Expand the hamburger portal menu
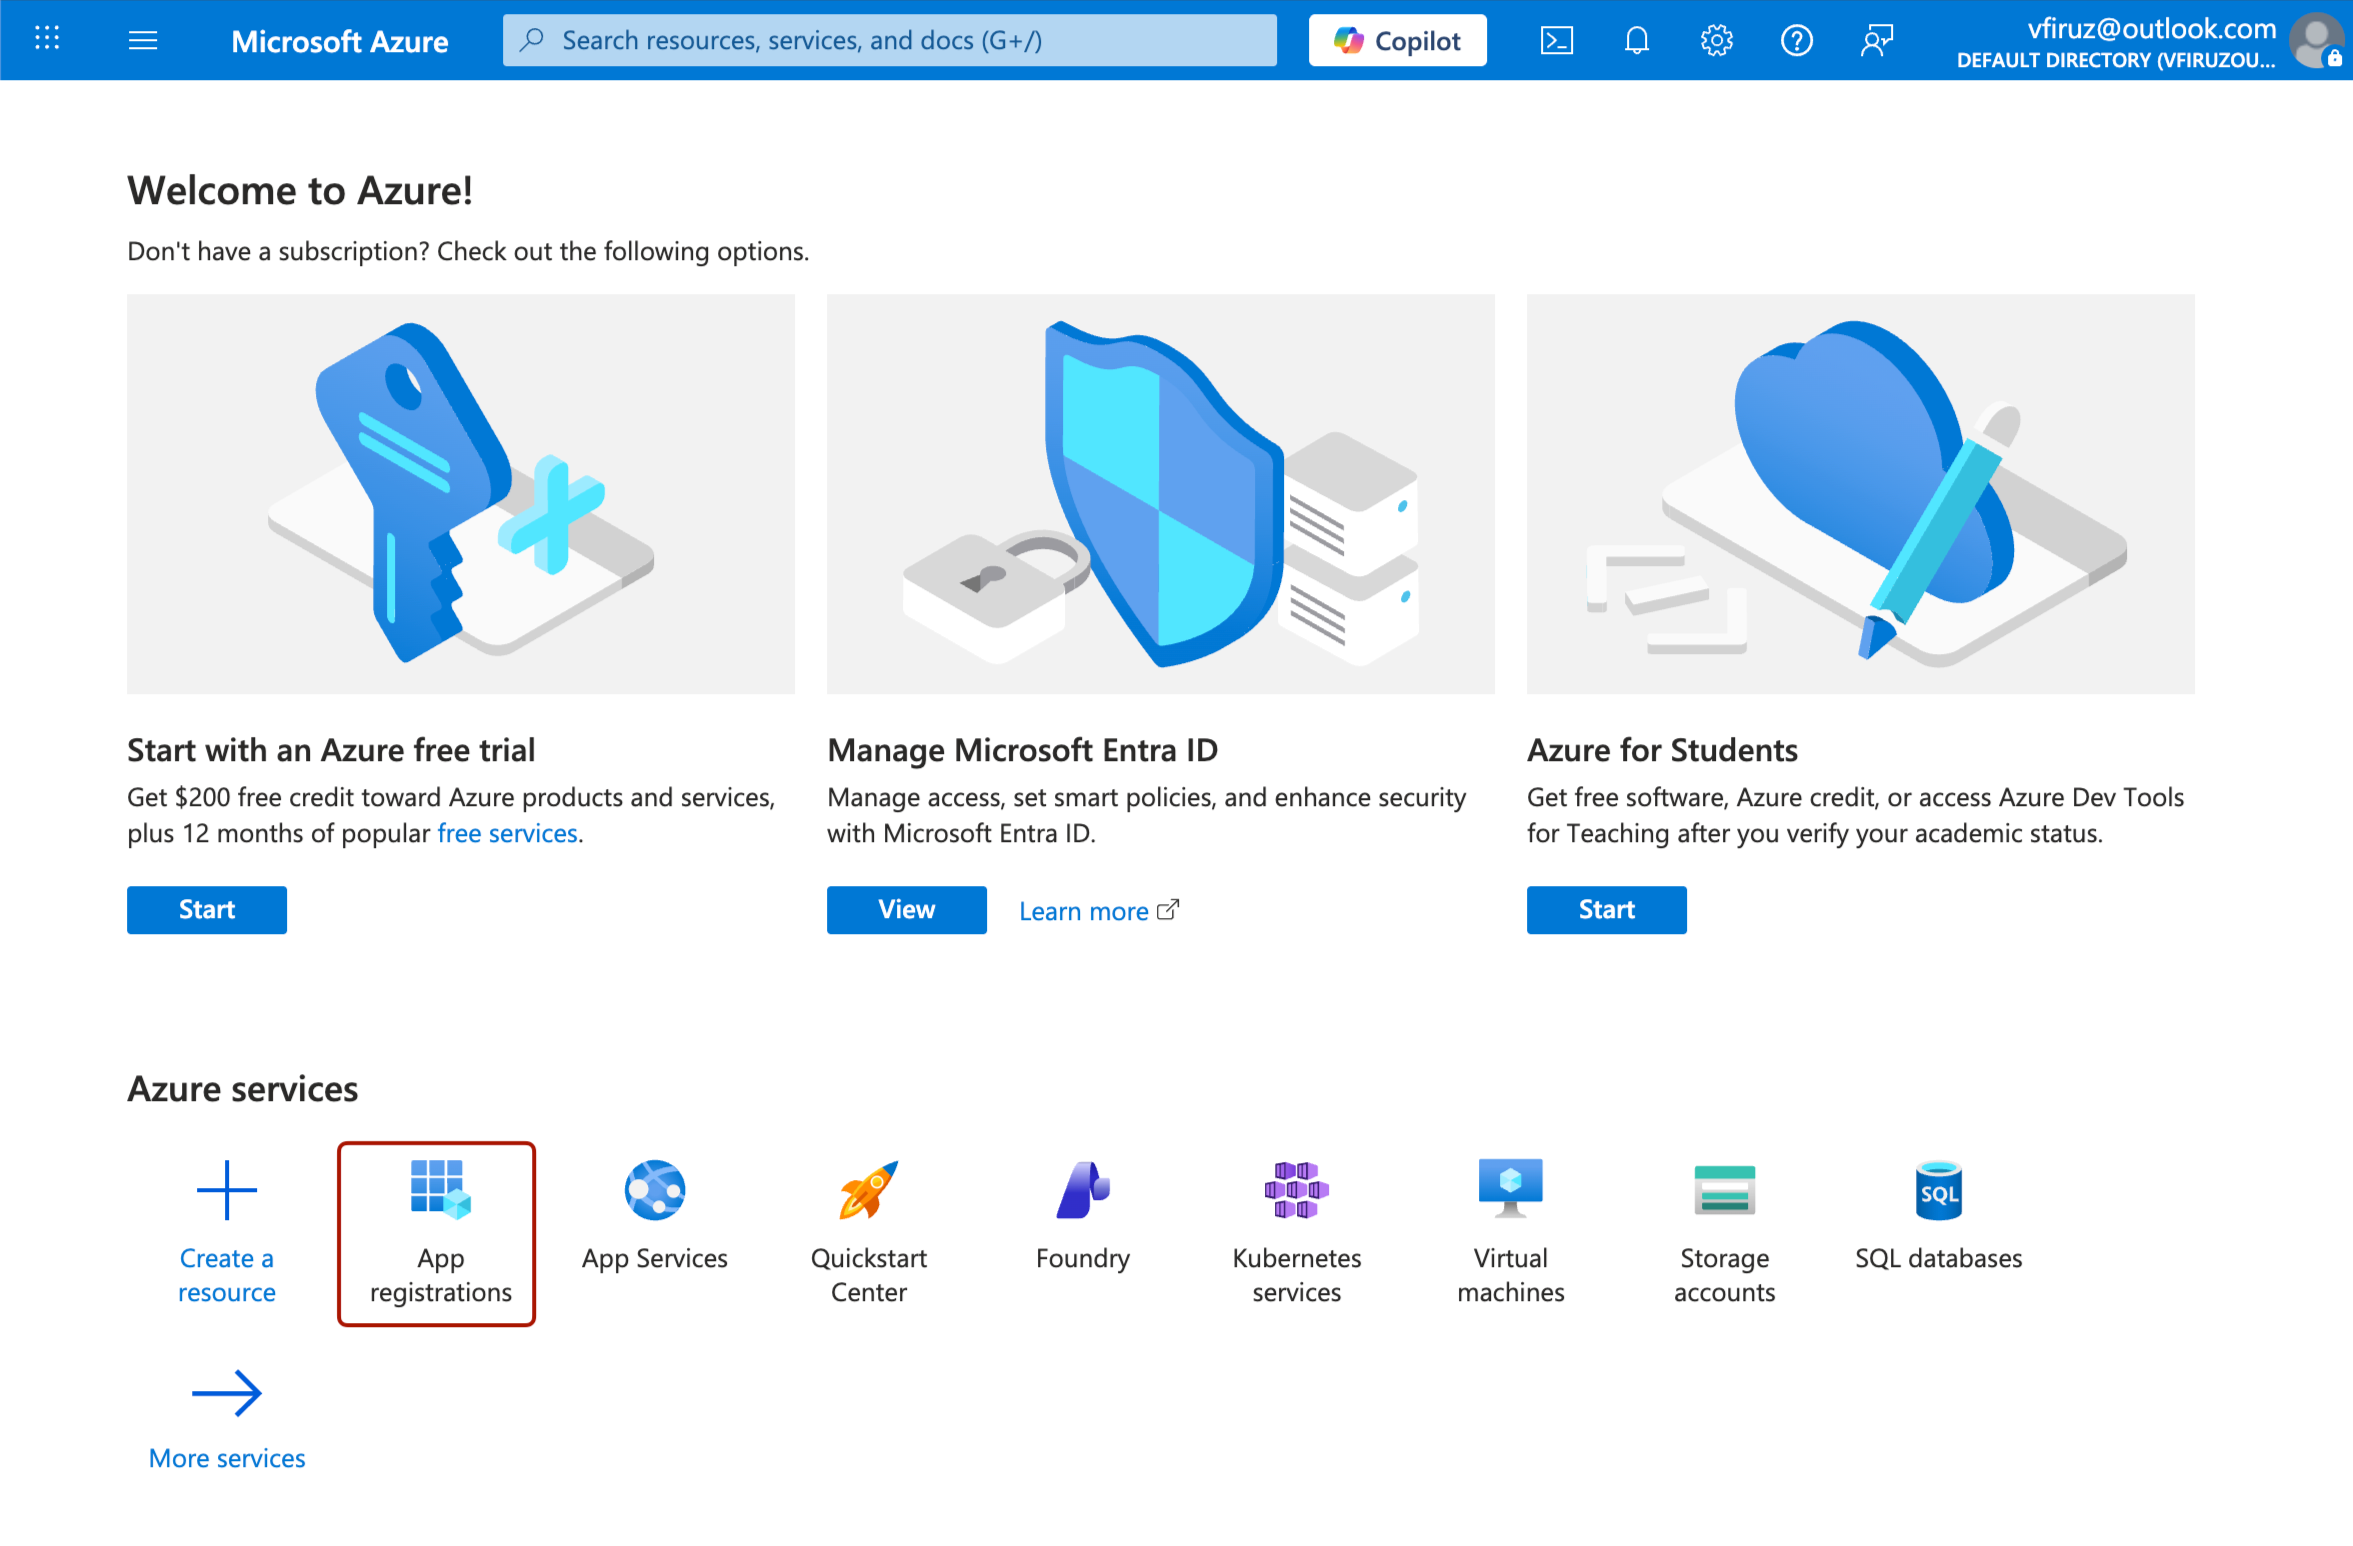The height and width of the screenshot is (1546, 2353). 143,41
